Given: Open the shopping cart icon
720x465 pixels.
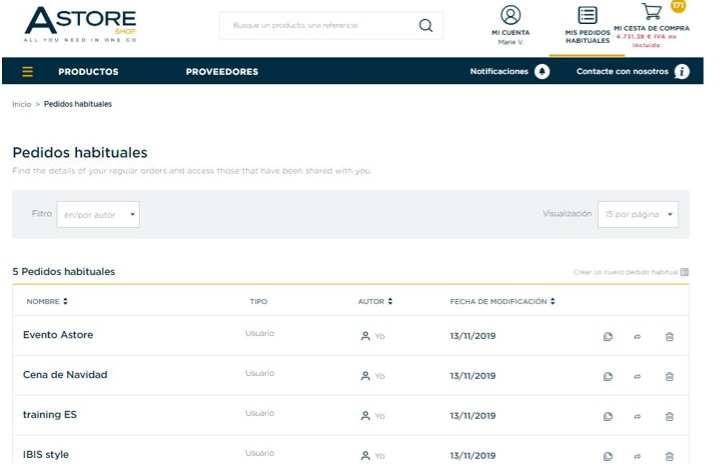Looking at the screenshot, I should 652,11.
